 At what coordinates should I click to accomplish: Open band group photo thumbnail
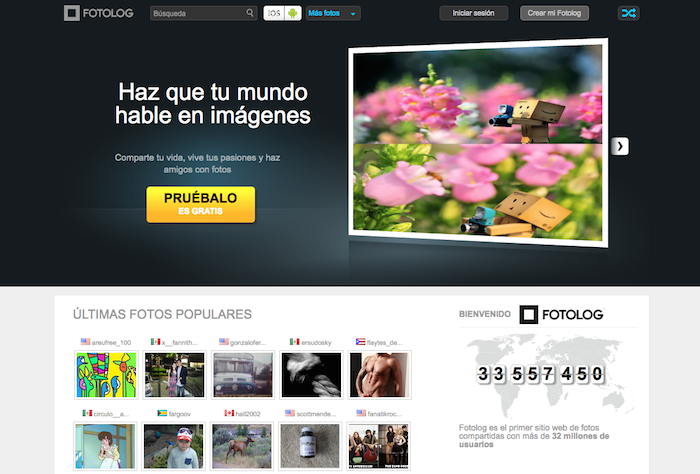coord(378,446)
